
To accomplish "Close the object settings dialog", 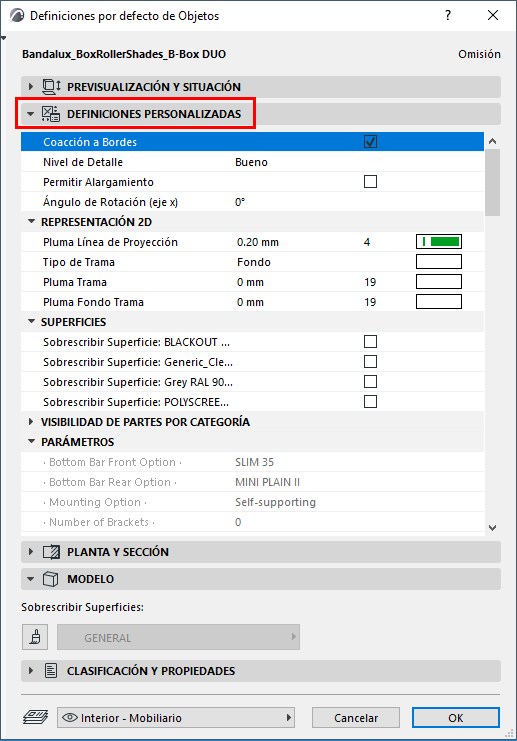I will (x=493, y=15).
